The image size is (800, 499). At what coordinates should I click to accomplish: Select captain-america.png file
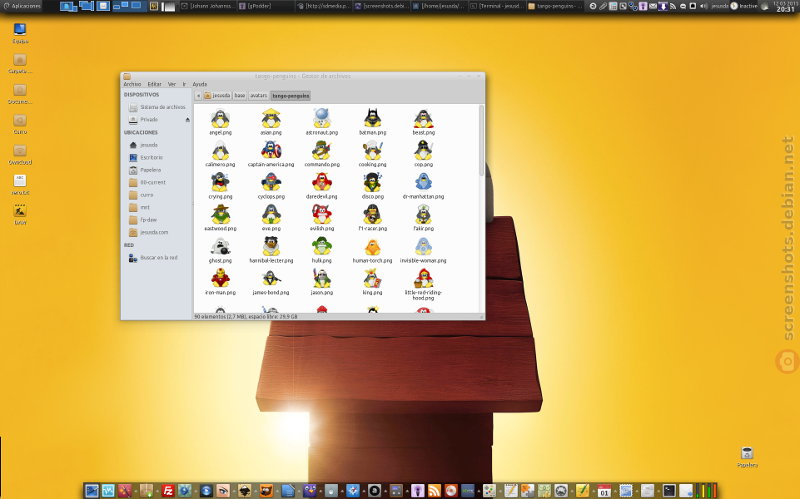(271, 155)
